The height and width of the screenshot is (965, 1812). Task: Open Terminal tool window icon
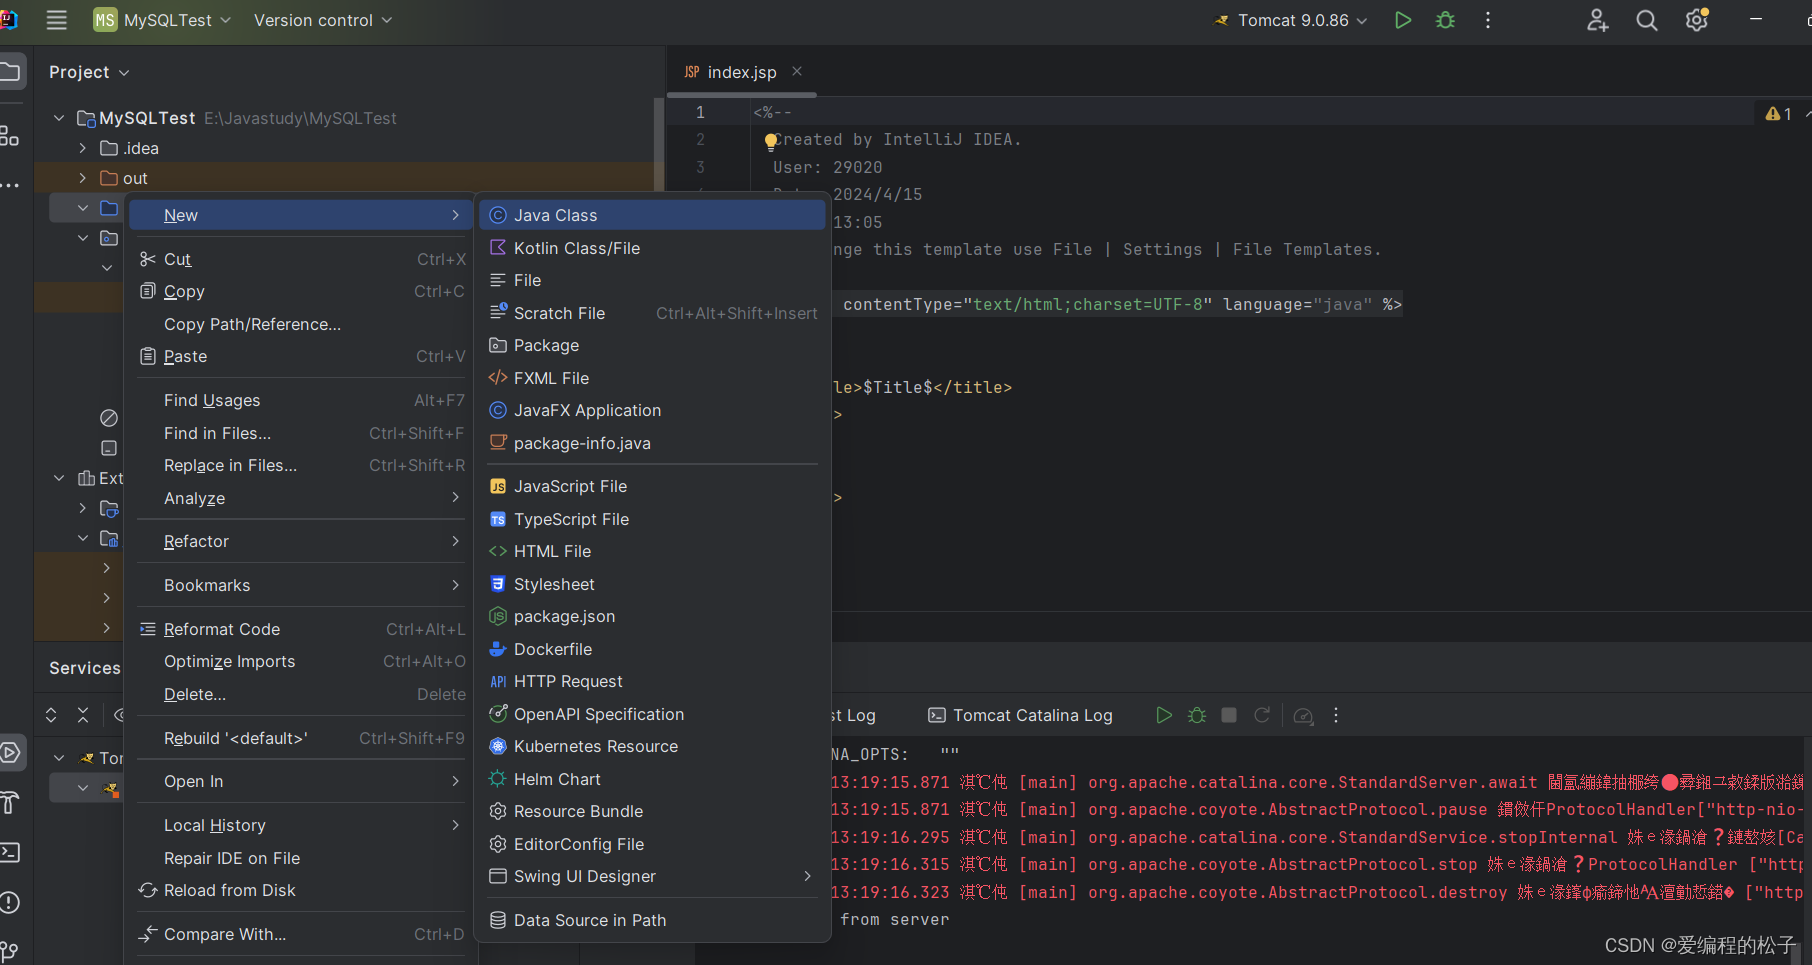point(10,852)
